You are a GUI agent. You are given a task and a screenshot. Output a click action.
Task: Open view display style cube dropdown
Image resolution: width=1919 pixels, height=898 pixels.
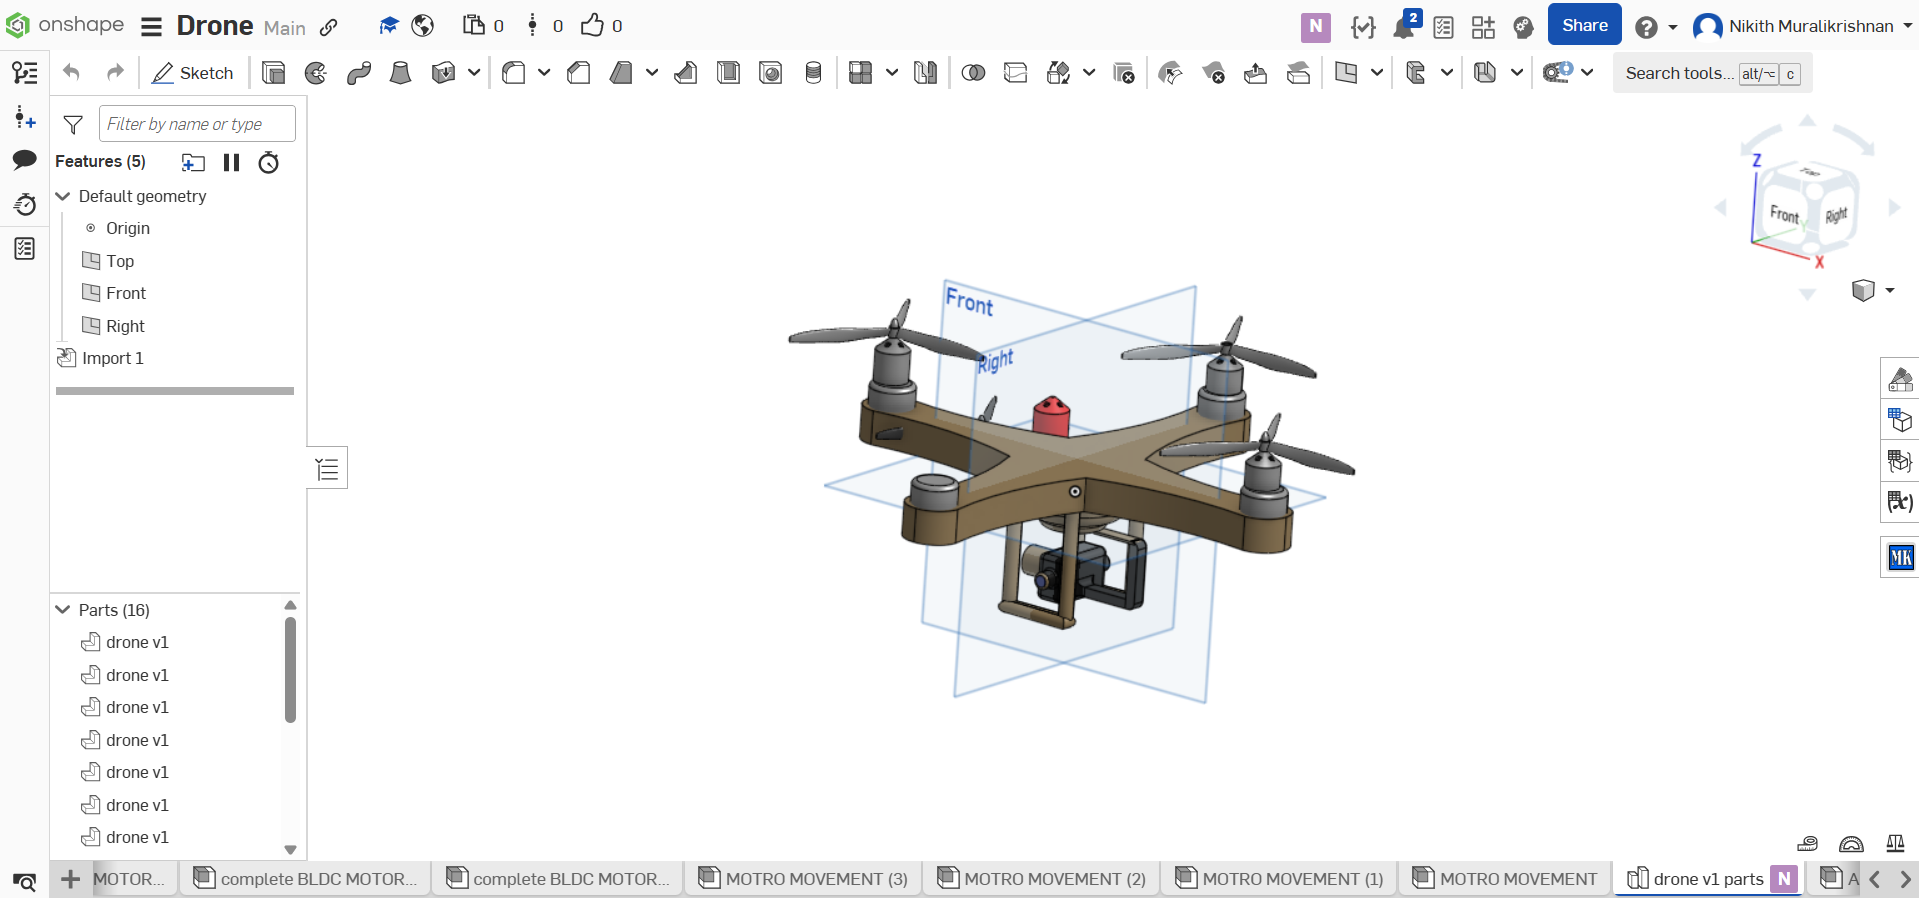[x=1873, y=291]
